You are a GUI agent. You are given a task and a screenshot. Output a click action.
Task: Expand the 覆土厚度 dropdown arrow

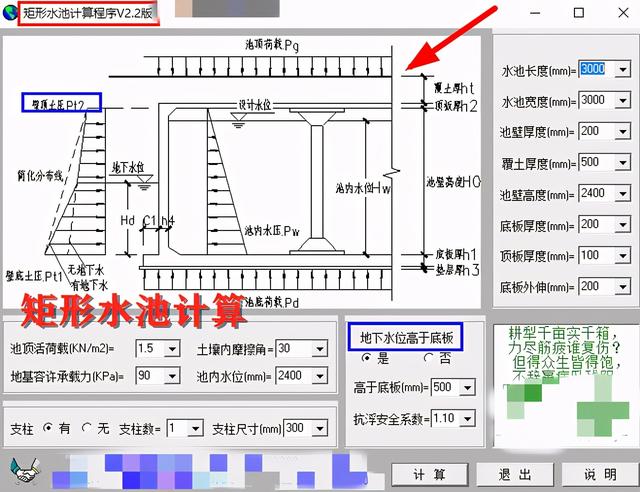click(x=622, y=163)
